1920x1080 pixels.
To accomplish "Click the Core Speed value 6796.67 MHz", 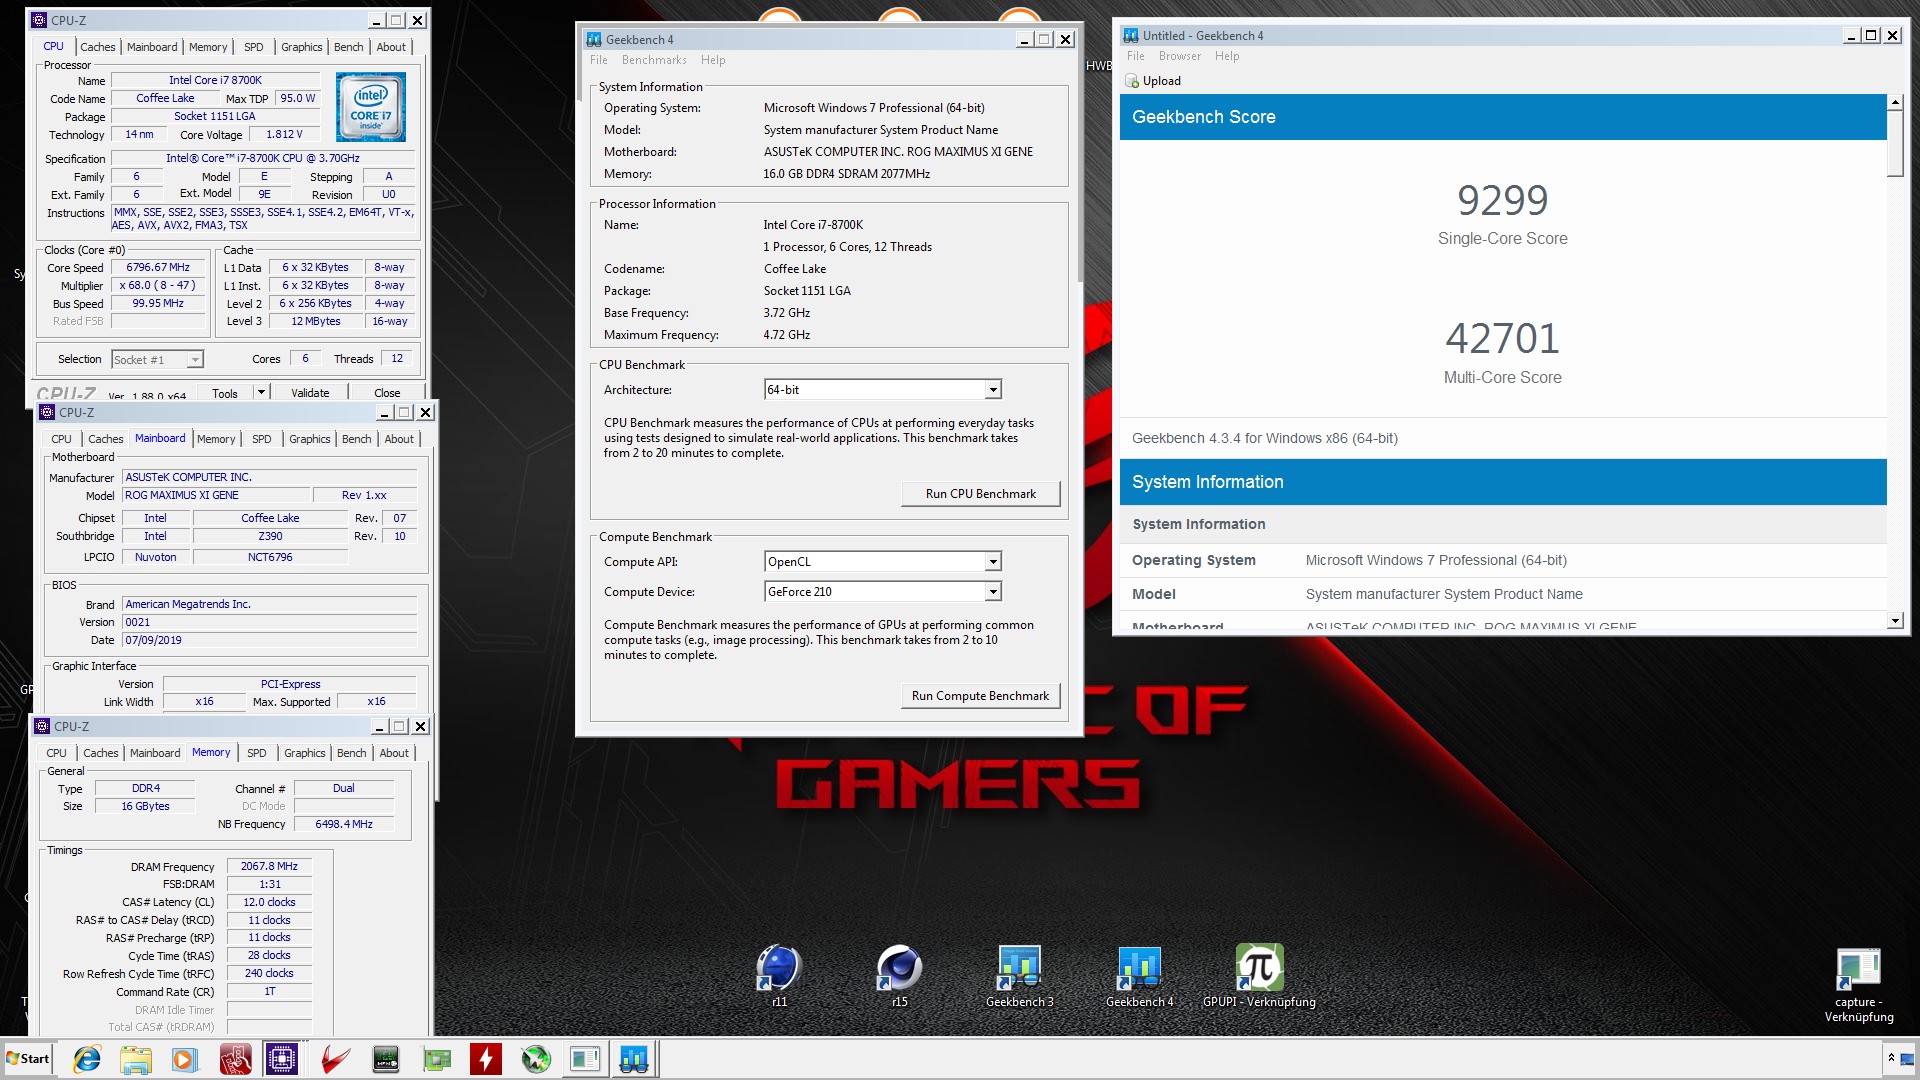I will click(x=158, y=268).
